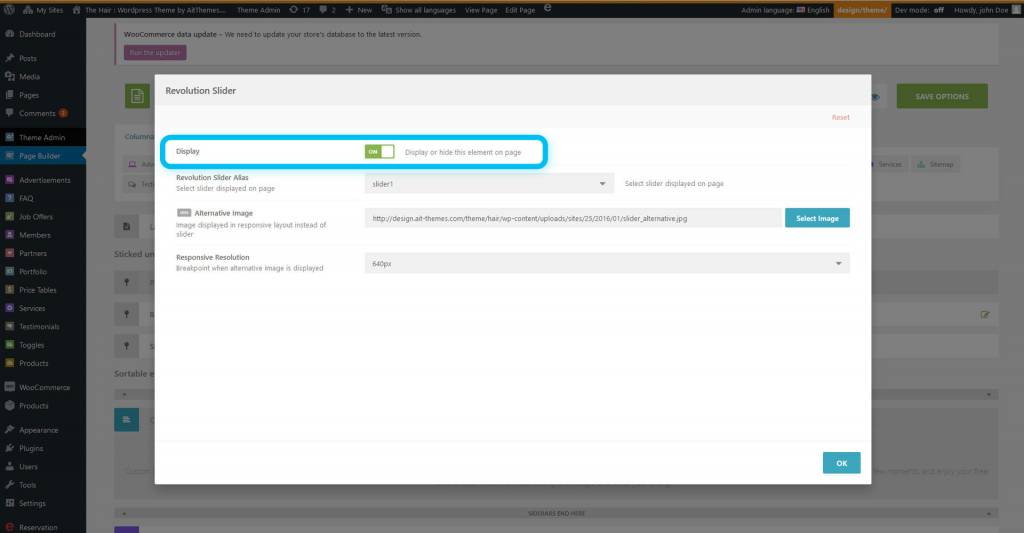Open Services in the sidebar

32,308
